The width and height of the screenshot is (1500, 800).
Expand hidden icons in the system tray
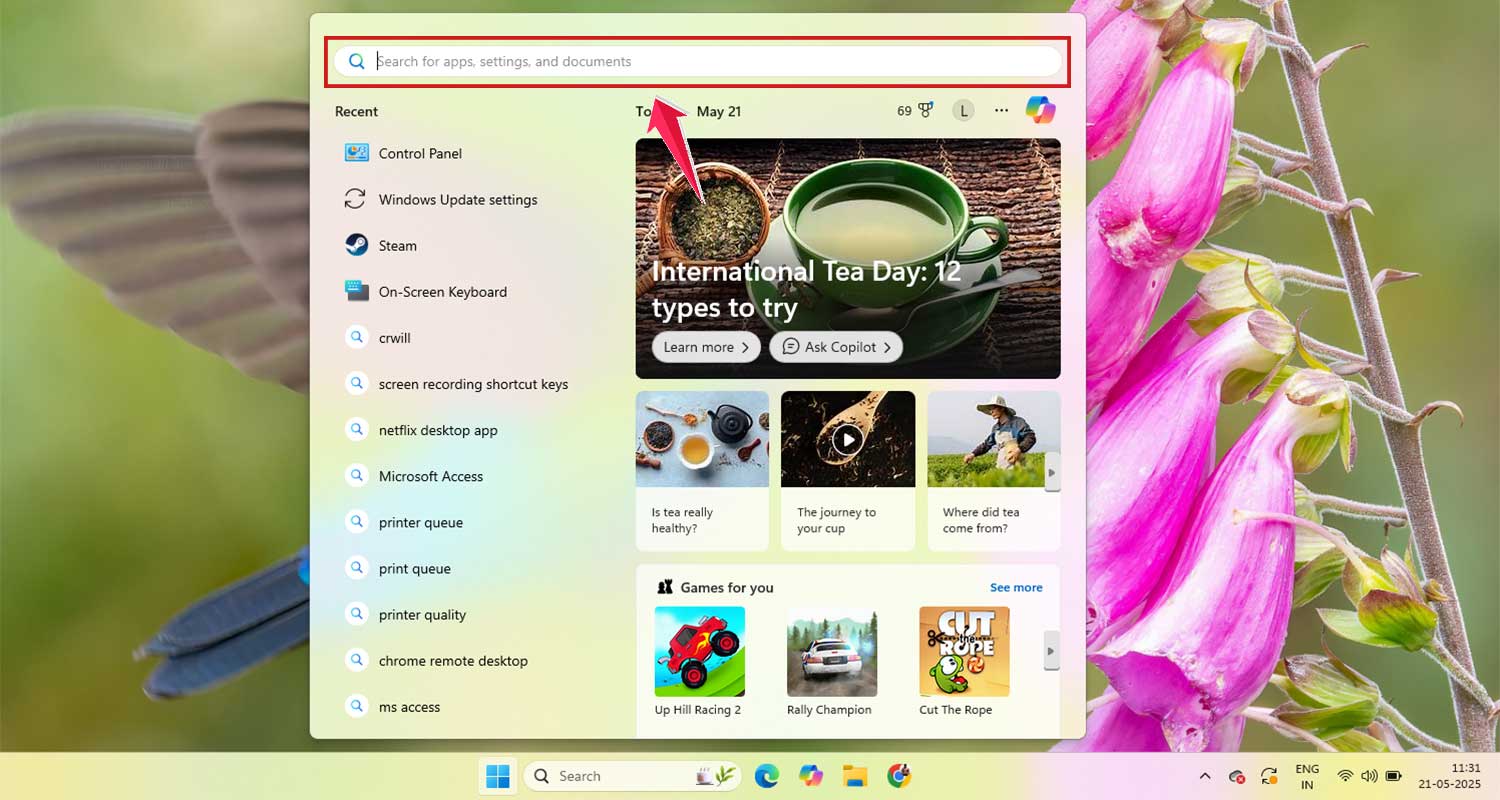(x=1205, y=775)
